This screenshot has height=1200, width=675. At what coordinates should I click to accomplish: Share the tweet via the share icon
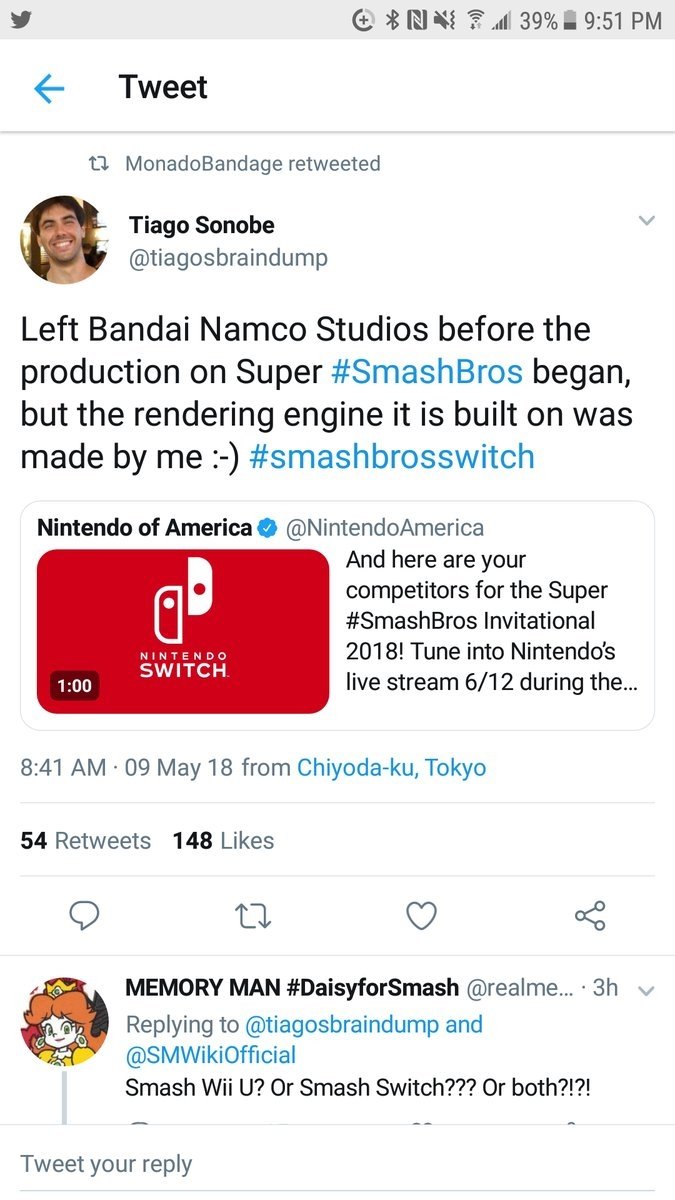tap(589, 915)
